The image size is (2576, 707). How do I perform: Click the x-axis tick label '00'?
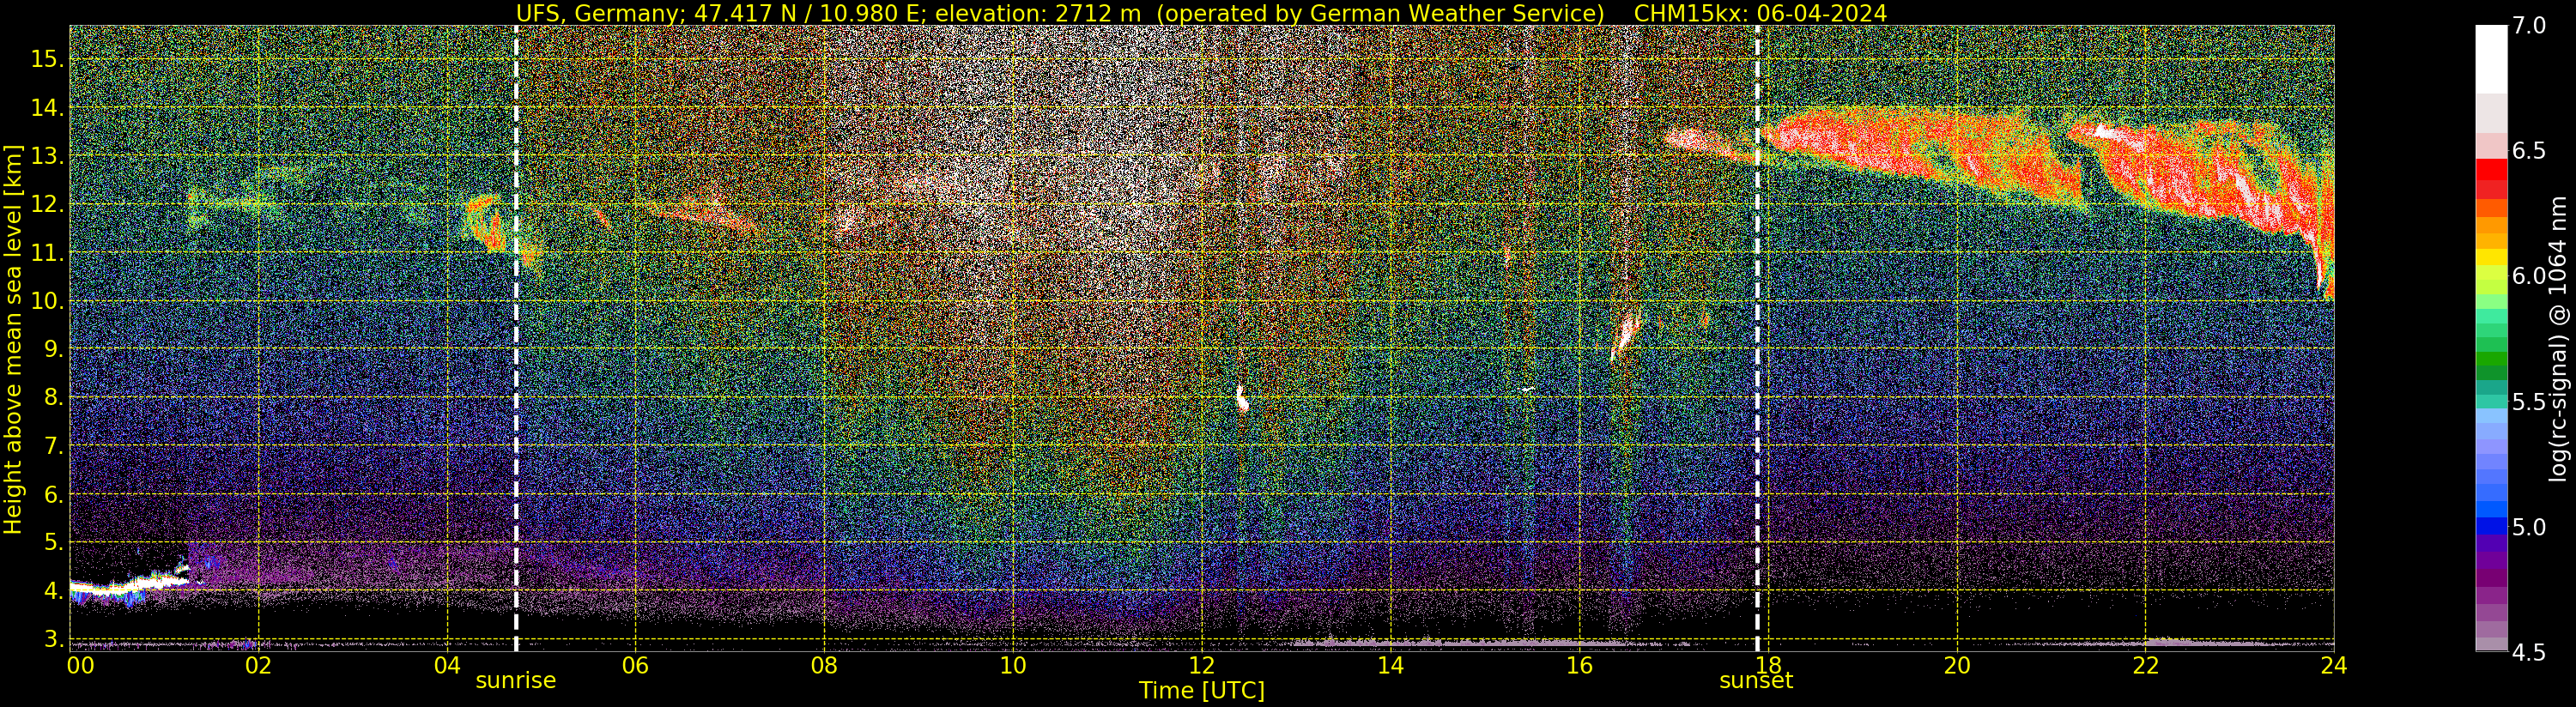80,665
